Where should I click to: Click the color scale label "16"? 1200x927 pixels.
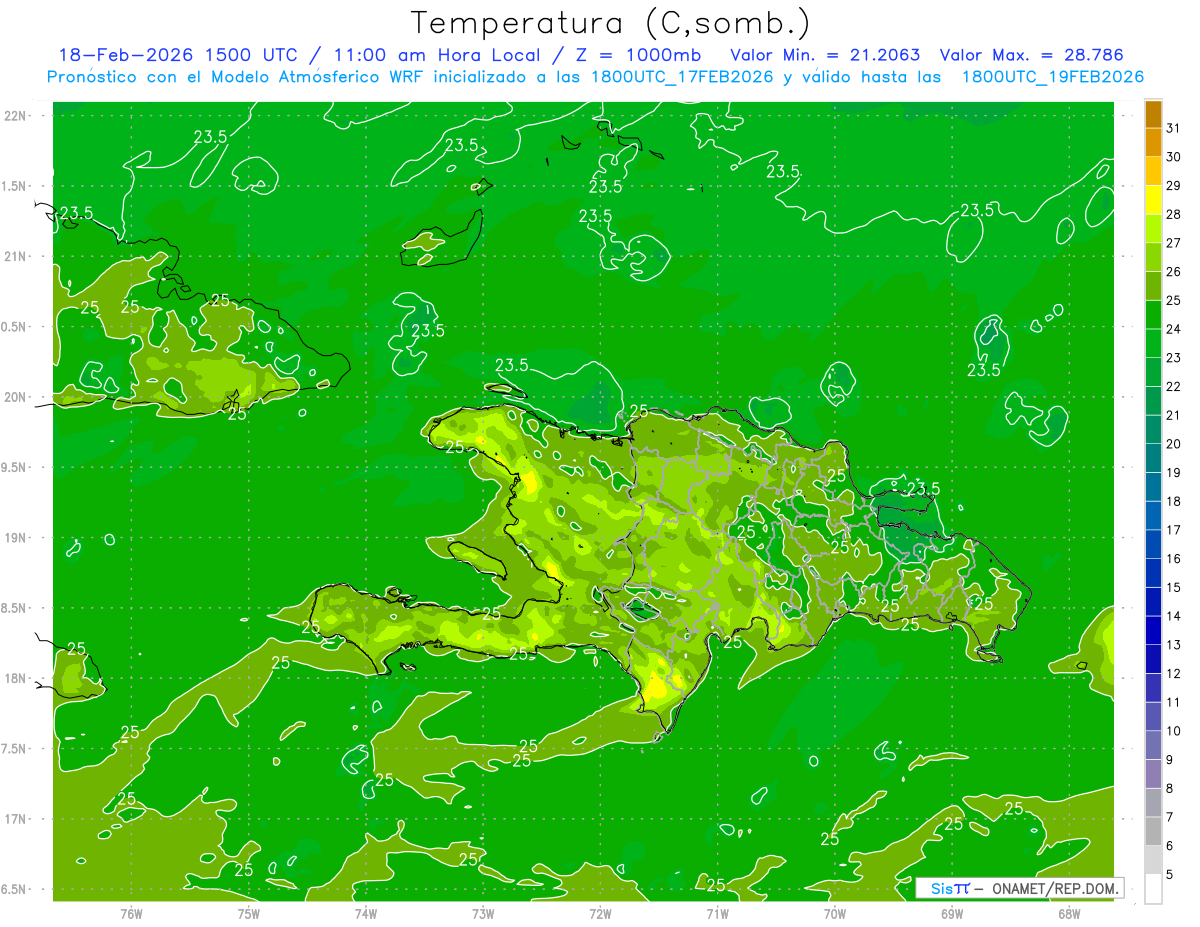click(1174, 559)
